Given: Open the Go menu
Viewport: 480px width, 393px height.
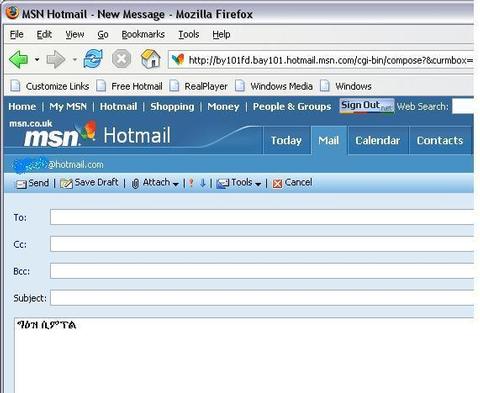Looking at the screenshot, I should (103, 34).
